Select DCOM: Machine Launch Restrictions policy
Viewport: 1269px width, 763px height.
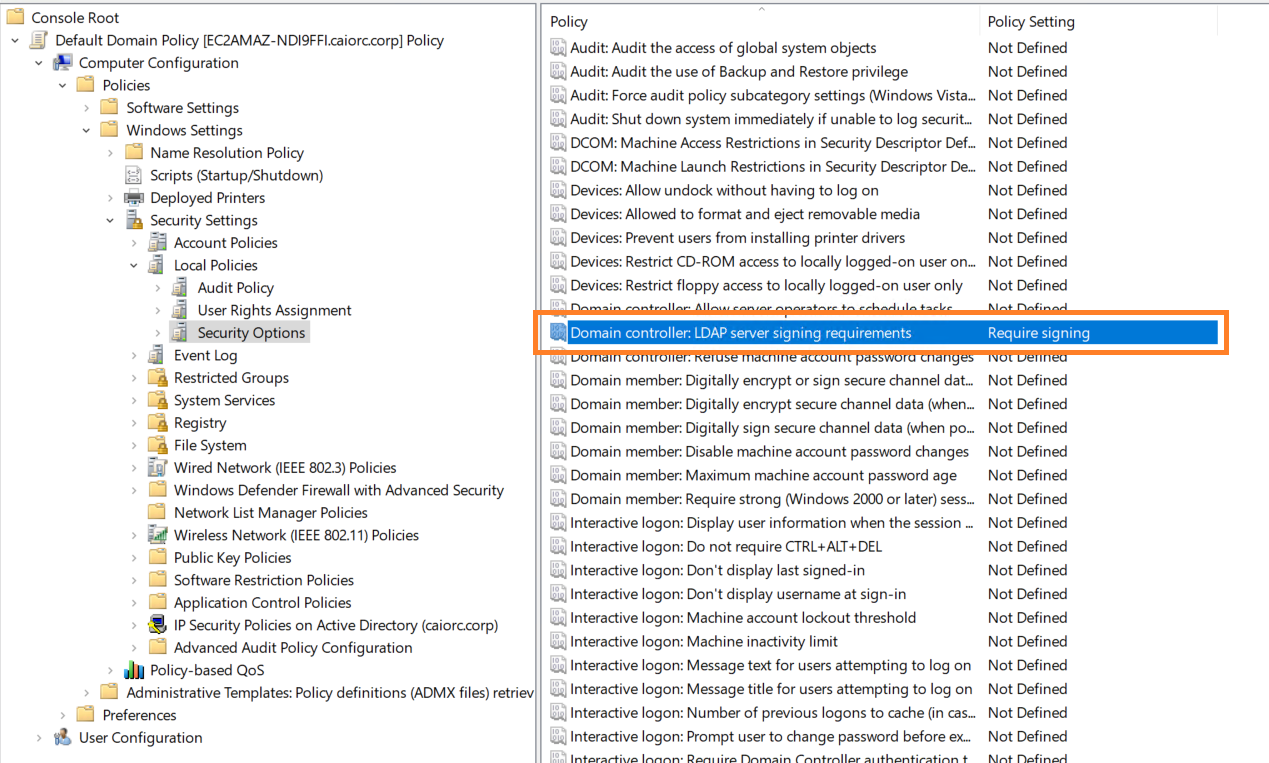click(x=773, y=167)
